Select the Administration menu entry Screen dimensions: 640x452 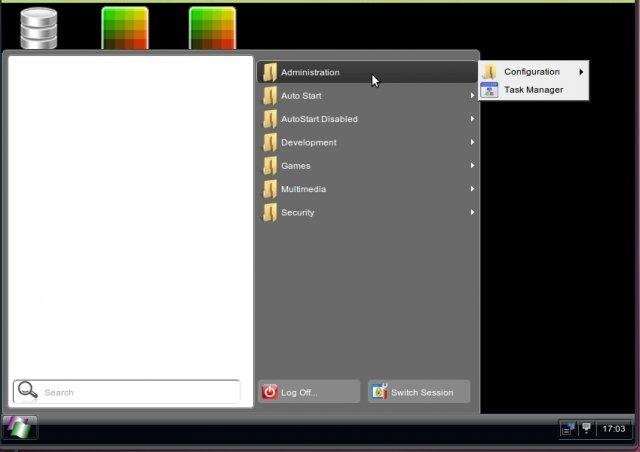tap(310, 72)
